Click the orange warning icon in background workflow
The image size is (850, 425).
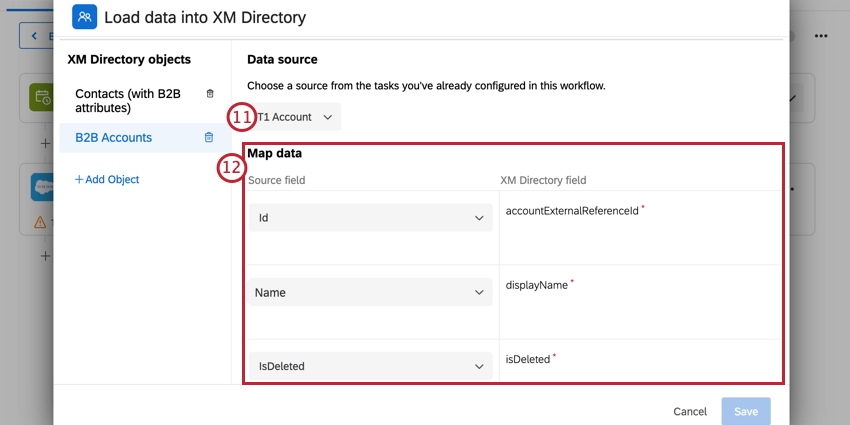[40, 222]
